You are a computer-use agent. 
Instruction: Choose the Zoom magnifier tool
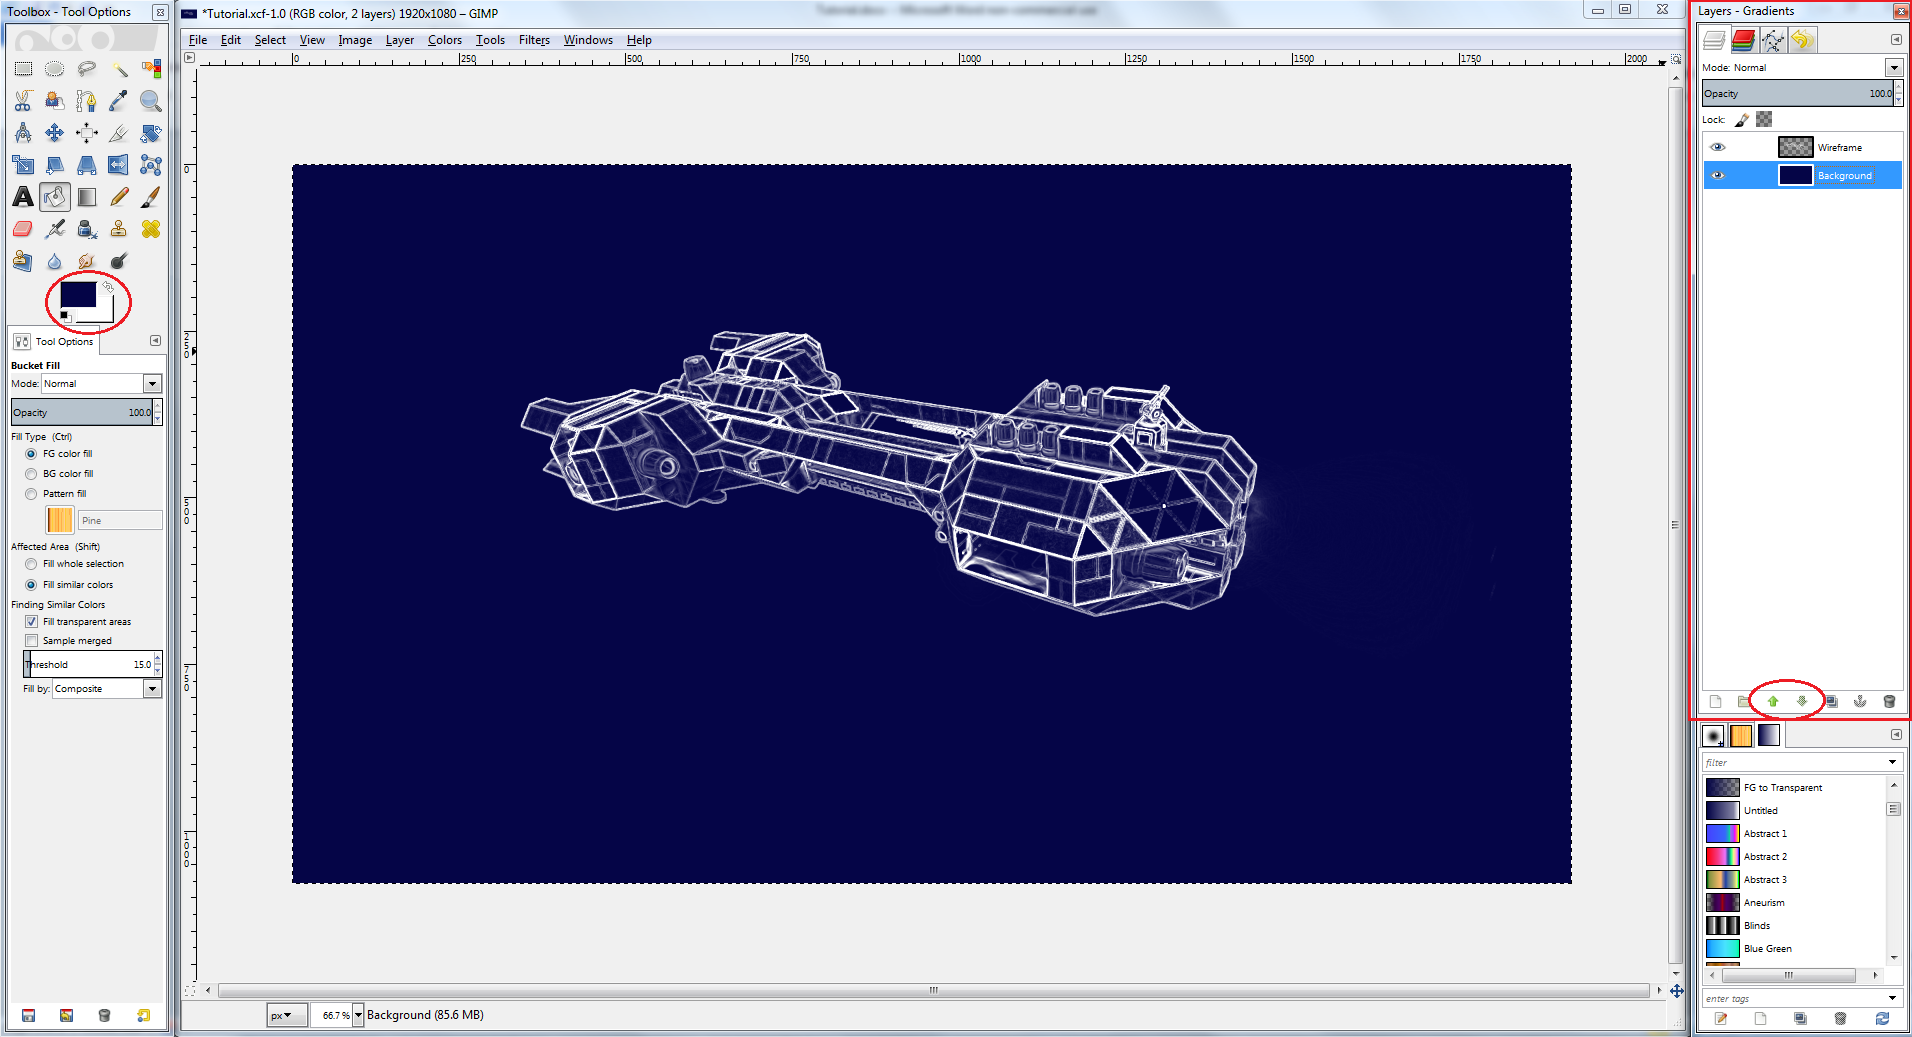(x=150, y=101)
